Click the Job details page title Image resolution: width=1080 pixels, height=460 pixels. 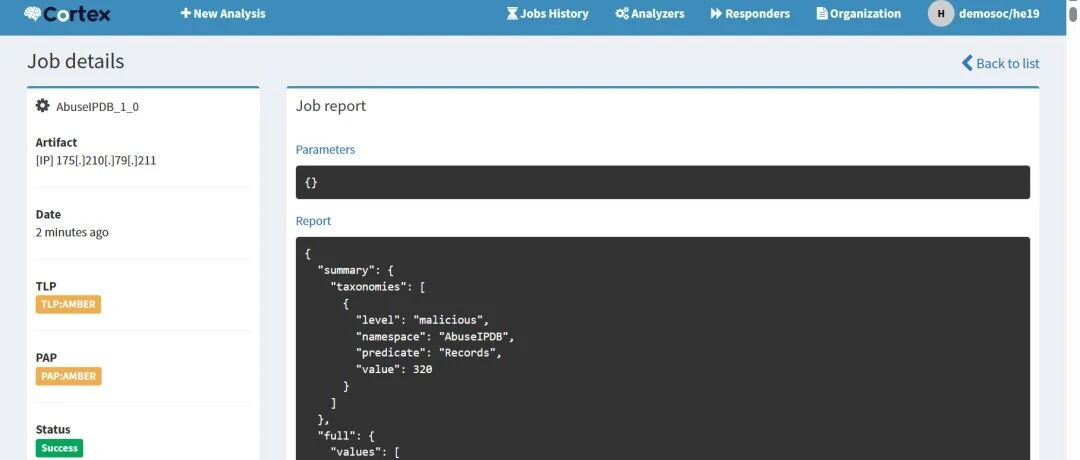tap(76, 61)
